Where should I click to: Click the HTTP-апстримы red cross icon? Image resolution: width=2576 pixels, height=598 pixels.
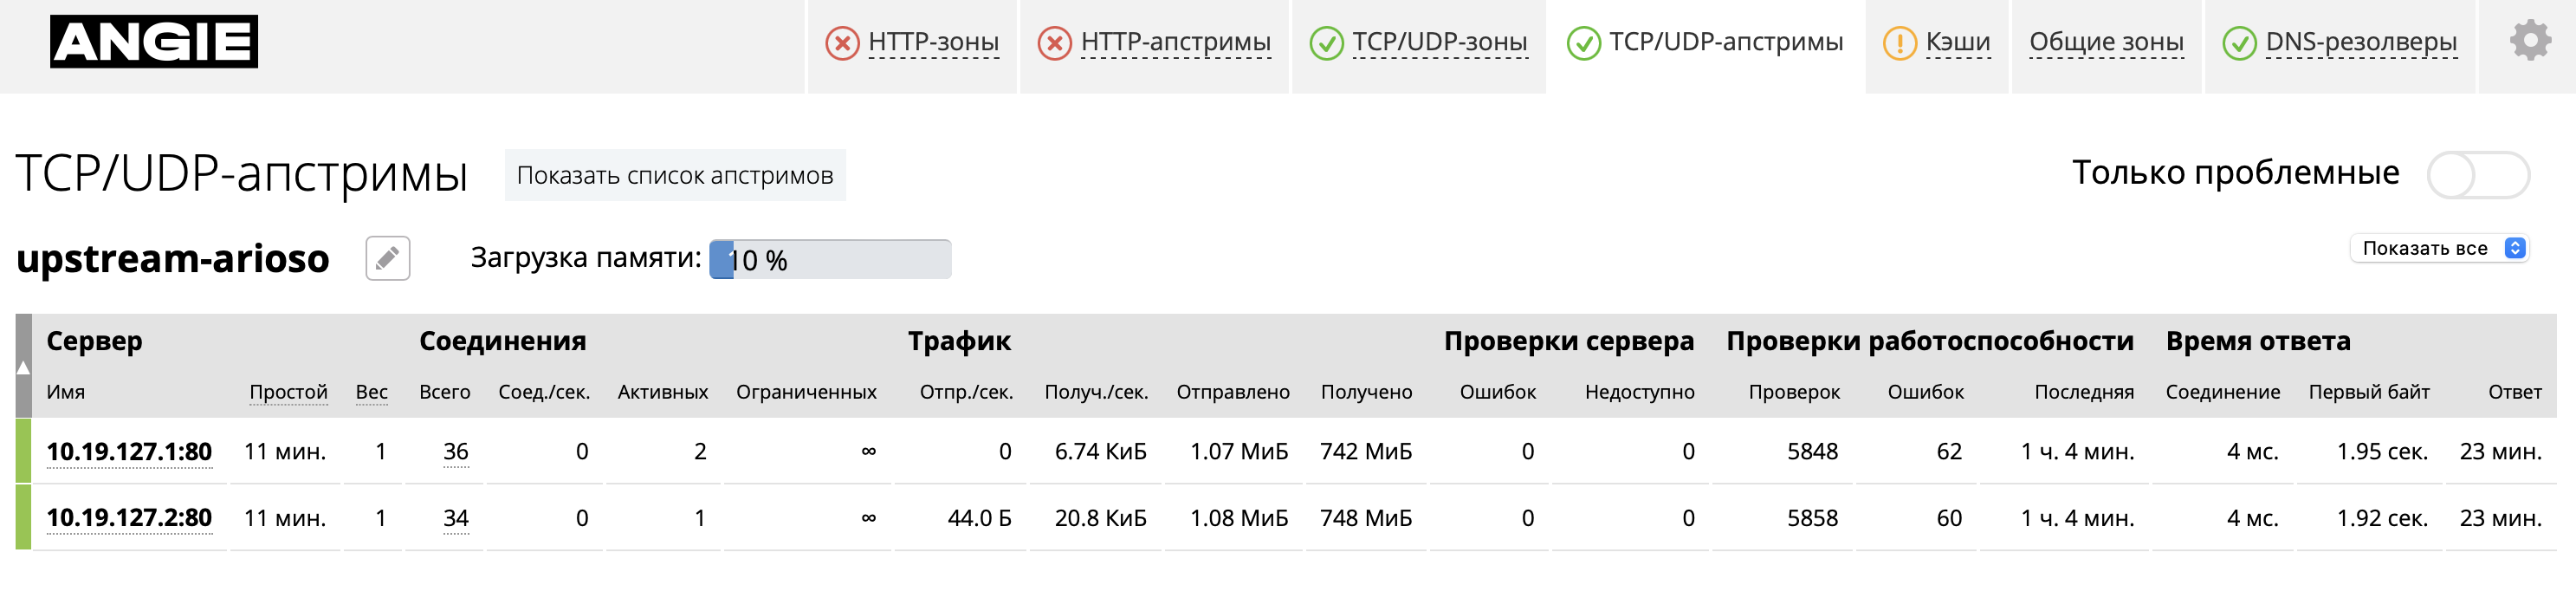click(x=1054, y=43)
